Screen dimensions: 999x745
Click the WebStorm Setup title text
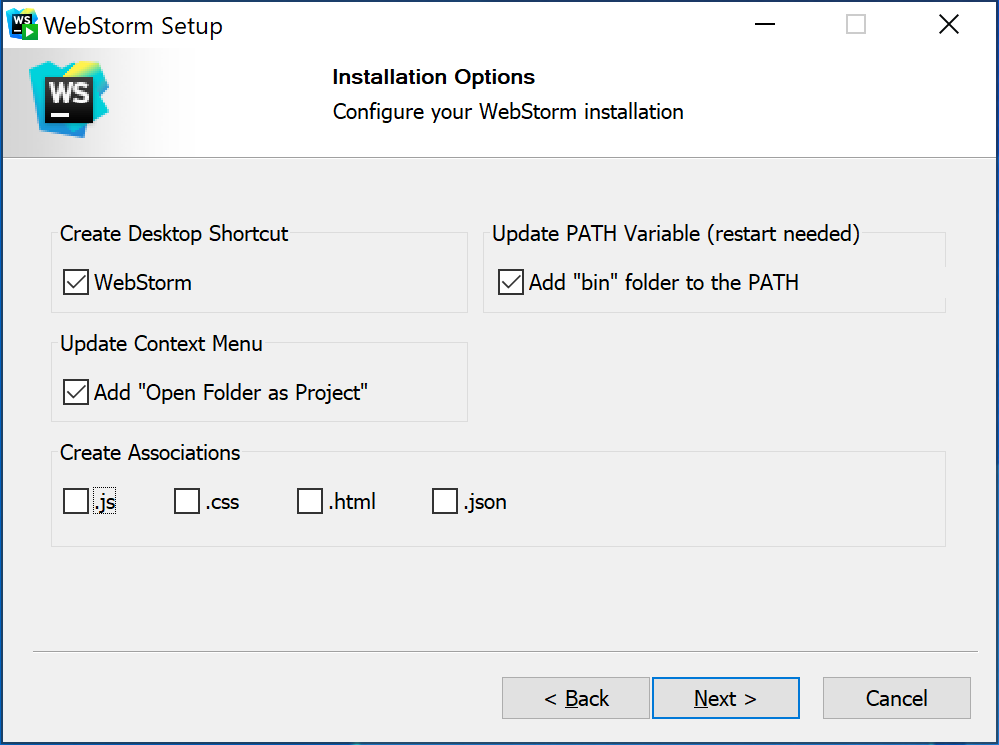(134, 25)
